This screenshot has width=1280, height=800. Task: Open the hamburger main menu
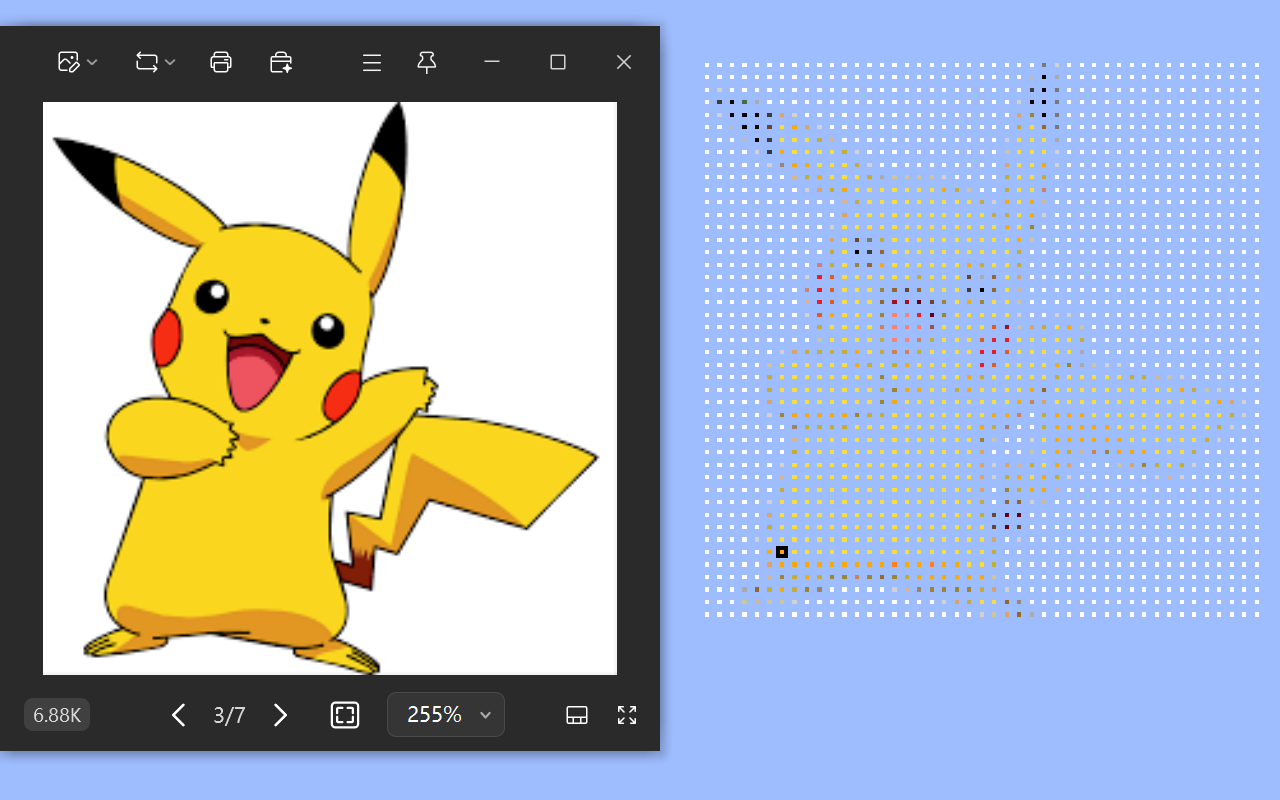pyautogui.click(x=372, y=63)
